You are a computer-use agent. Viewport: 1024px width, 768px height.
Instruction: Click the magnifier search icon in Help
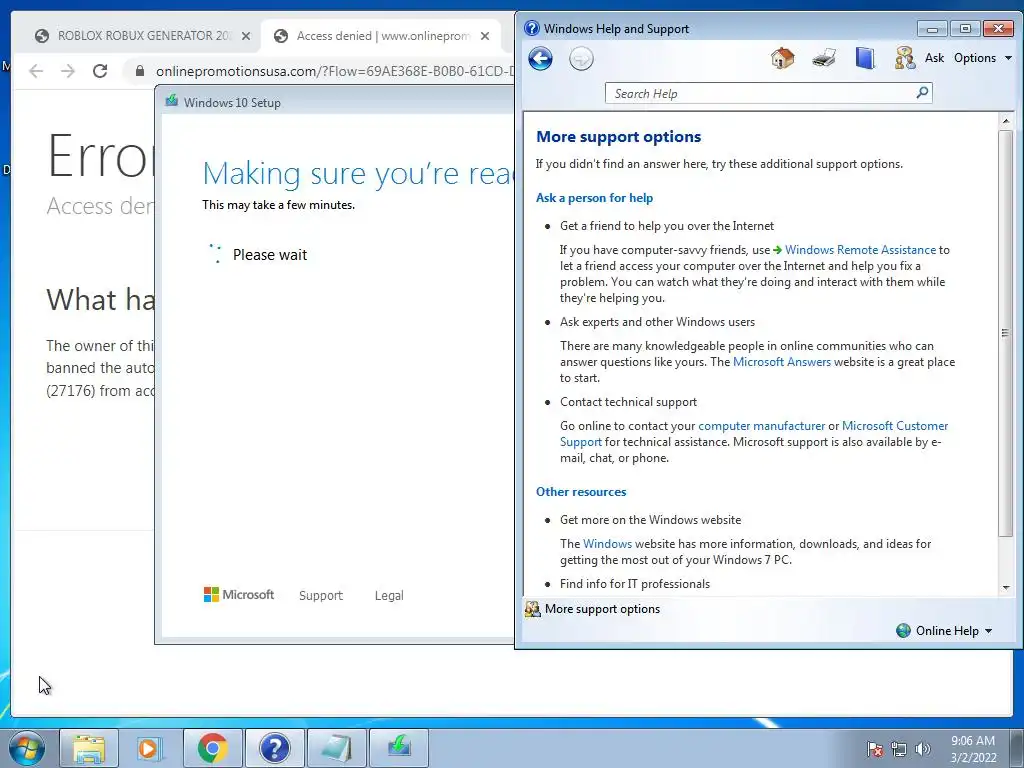click(922, 93)
